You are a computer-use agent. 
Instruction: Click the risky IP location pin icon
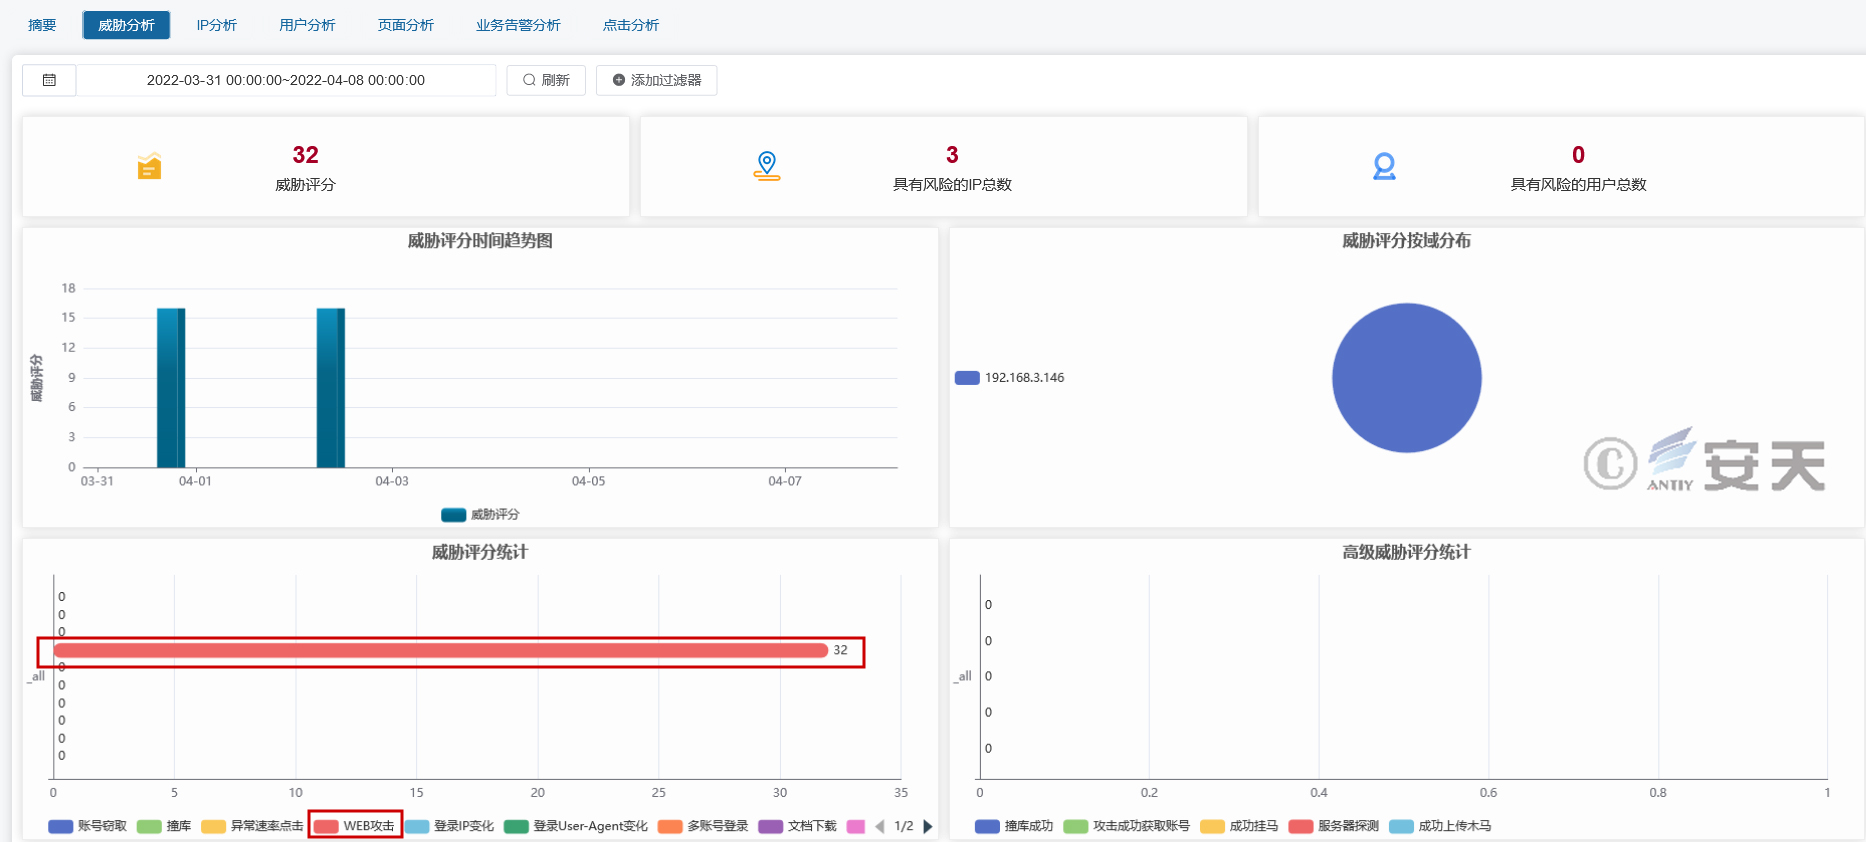(767, 166)
